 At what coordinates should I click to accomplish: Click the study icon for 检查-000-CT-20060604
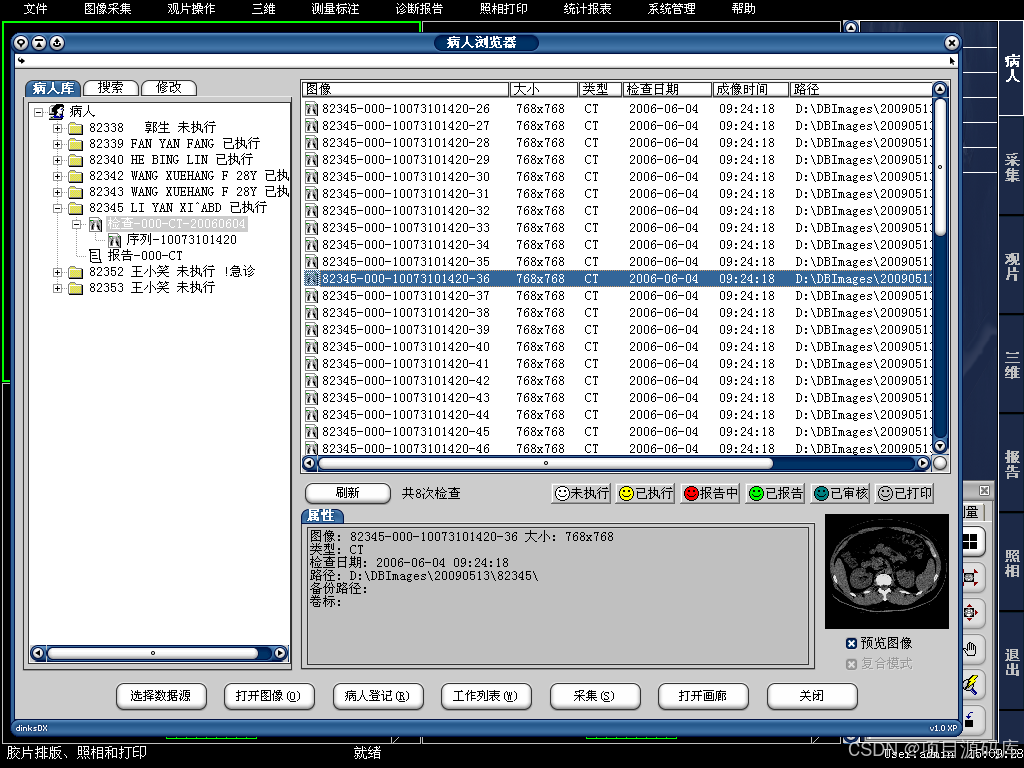click(95, 224)
